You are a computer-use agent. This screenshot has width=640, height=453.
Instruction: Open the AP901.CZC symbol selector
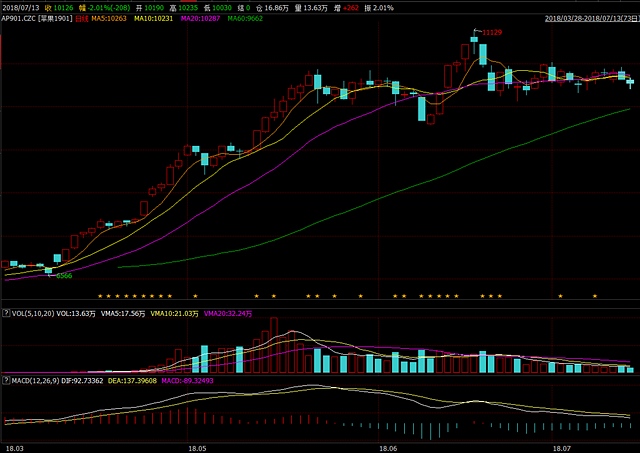point(33,18)
